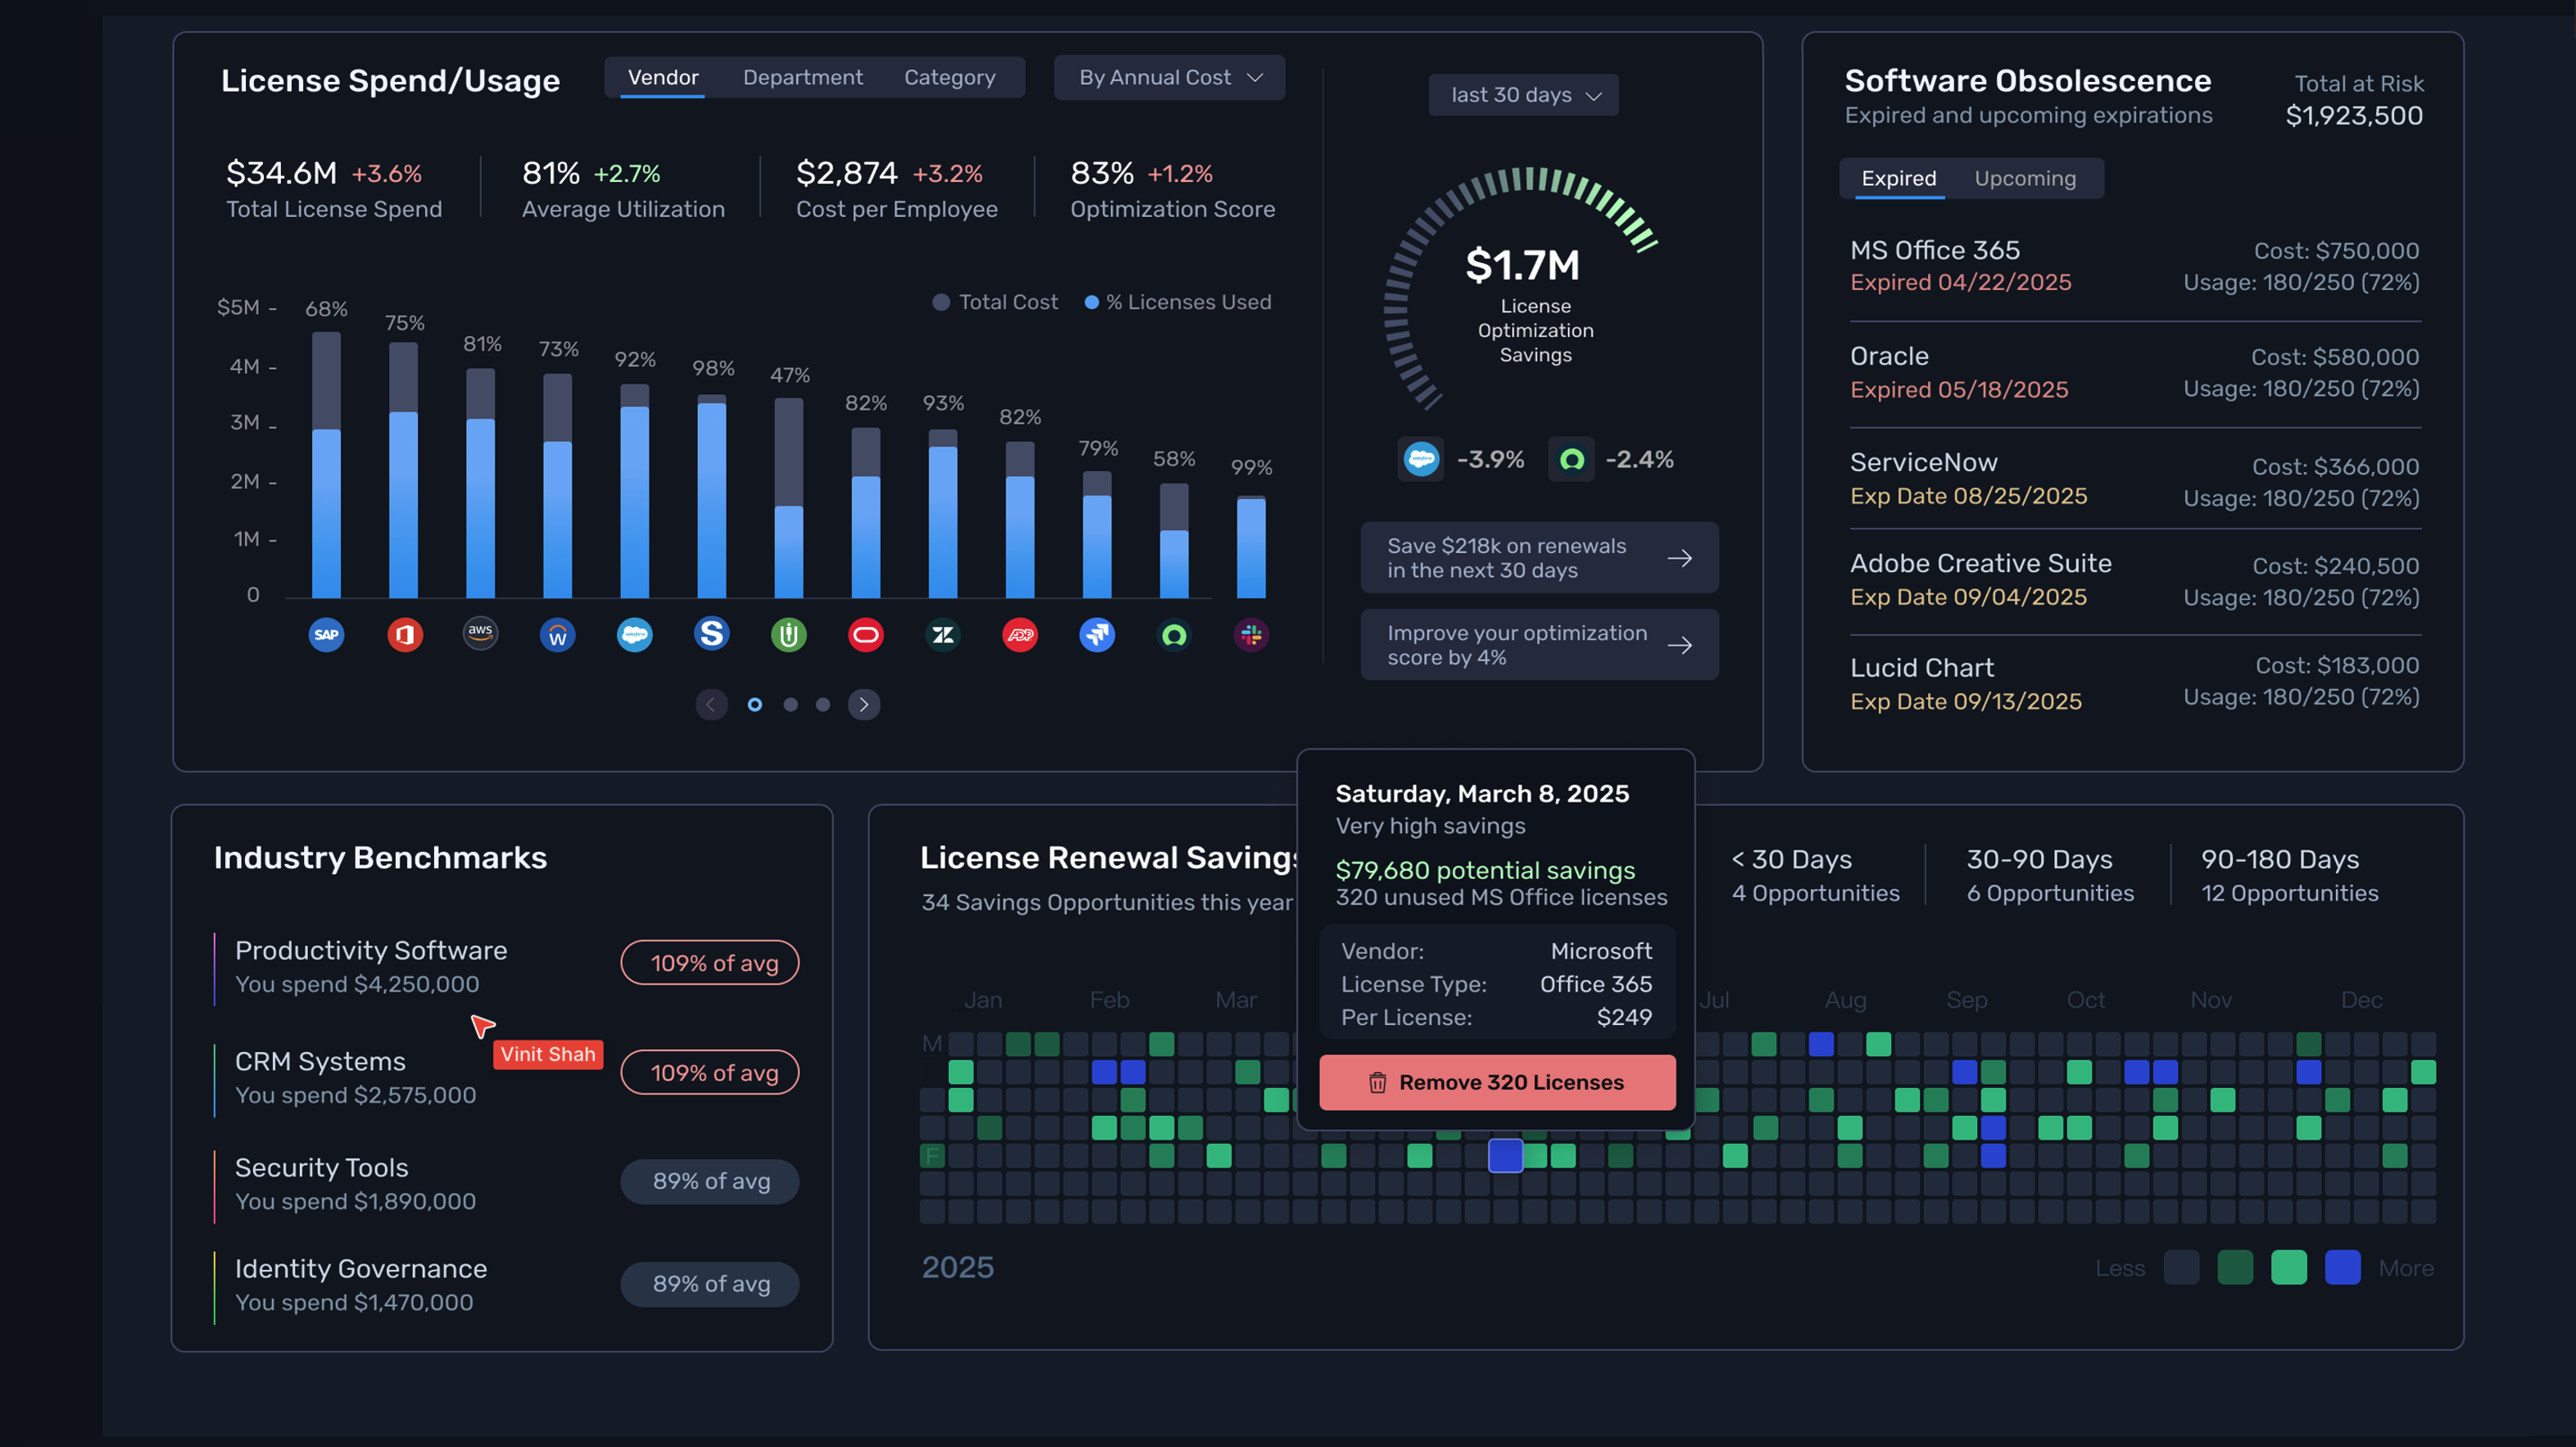
Task: Click Save $218k on renewals card
Action: tap(1539, 558)
